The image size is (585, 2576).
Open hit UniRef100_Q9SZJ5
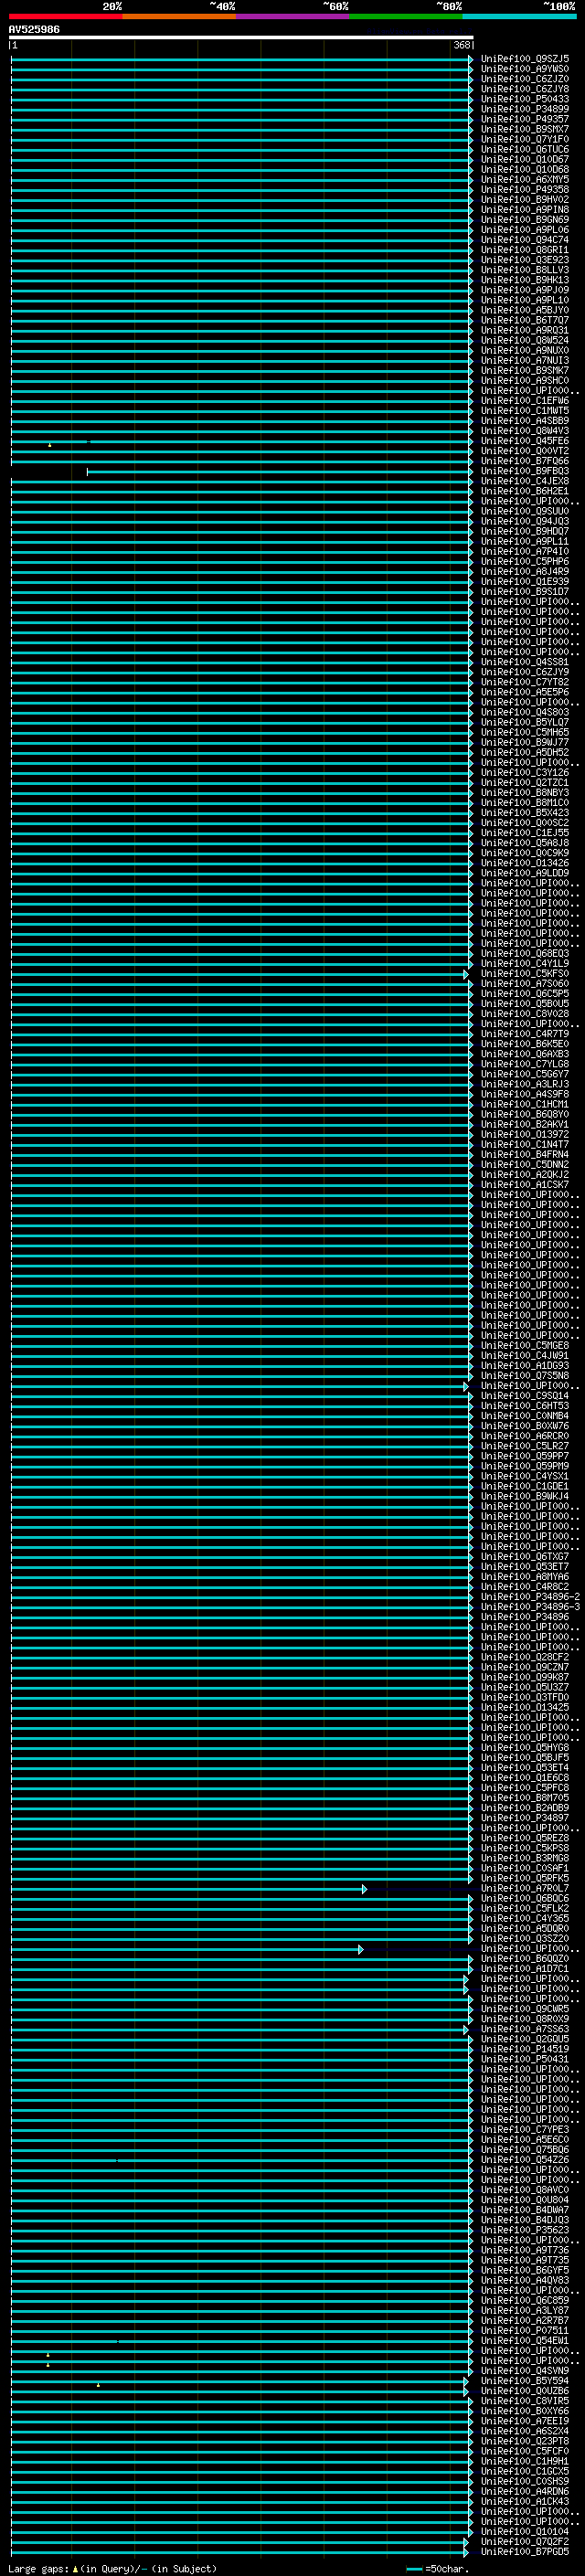[x=525, y=59]
